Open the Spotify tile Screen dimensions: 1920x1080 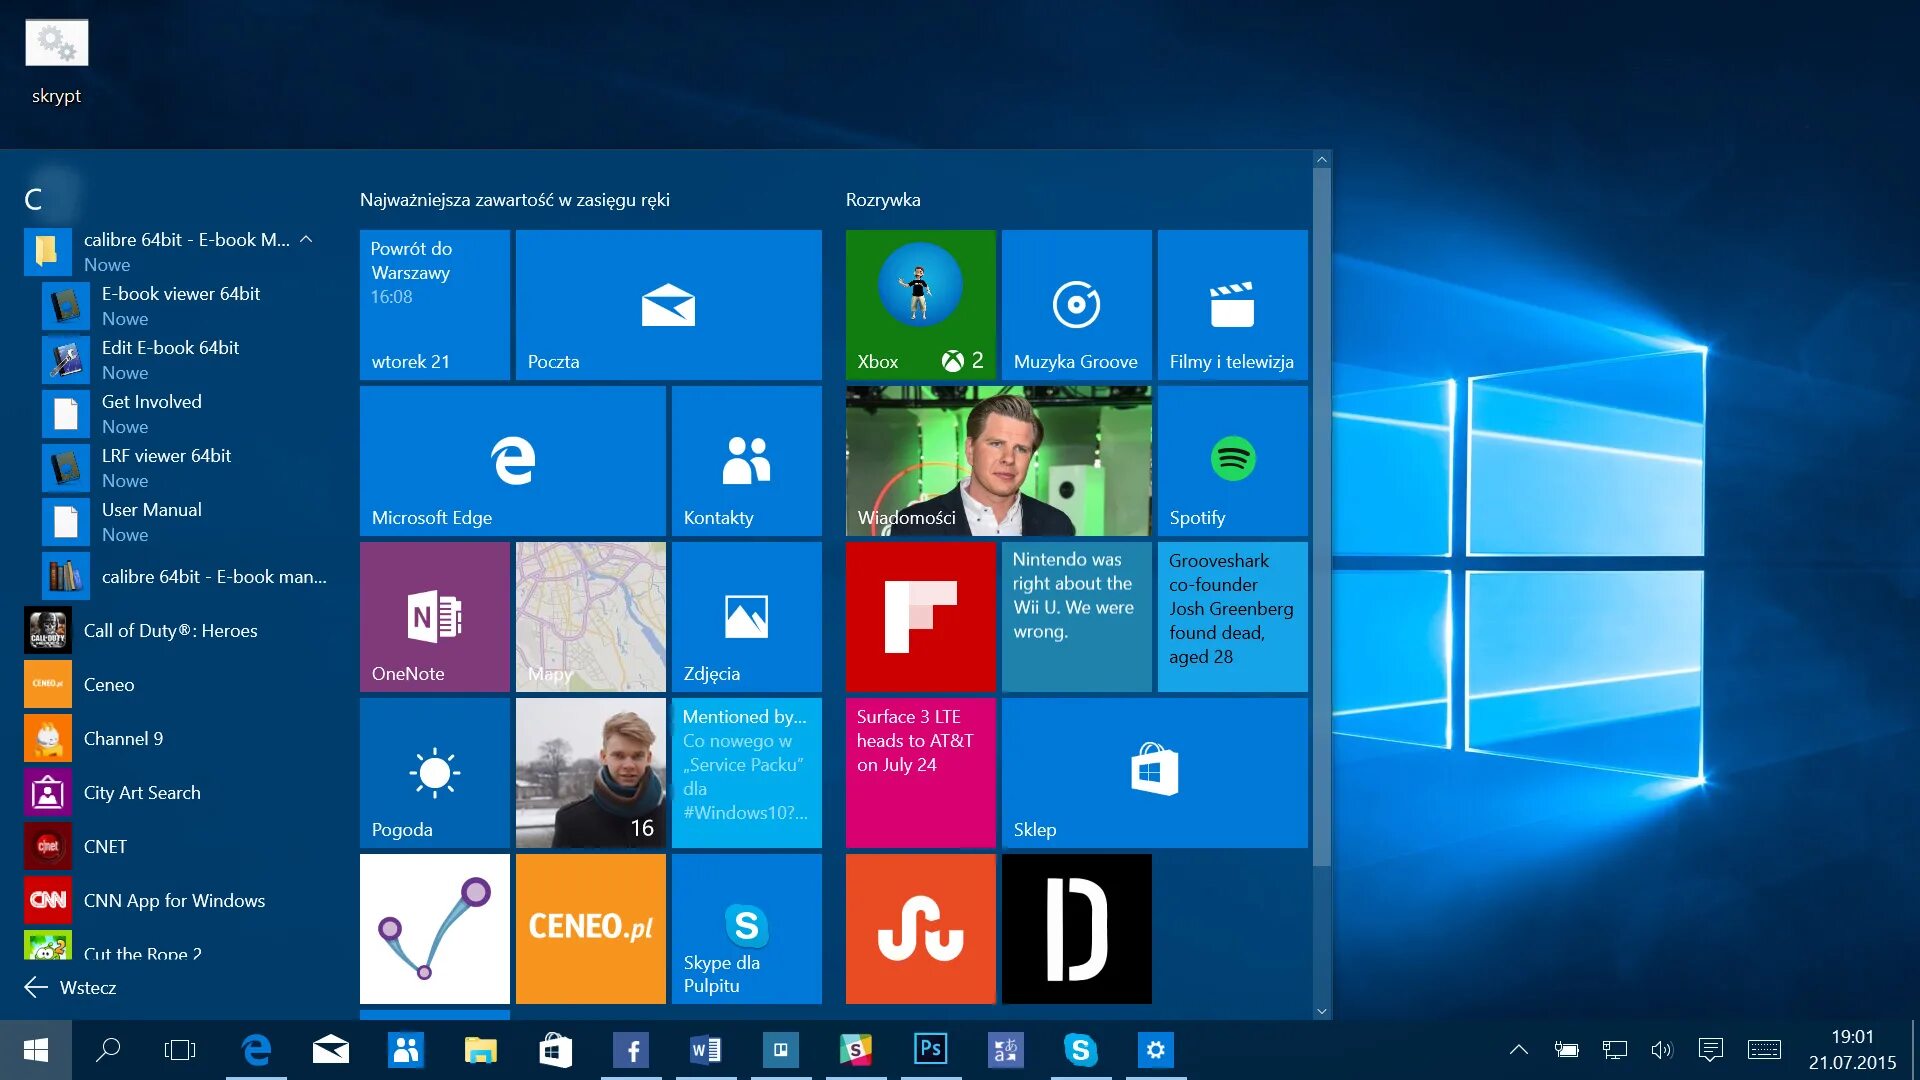click(1232, 461)
